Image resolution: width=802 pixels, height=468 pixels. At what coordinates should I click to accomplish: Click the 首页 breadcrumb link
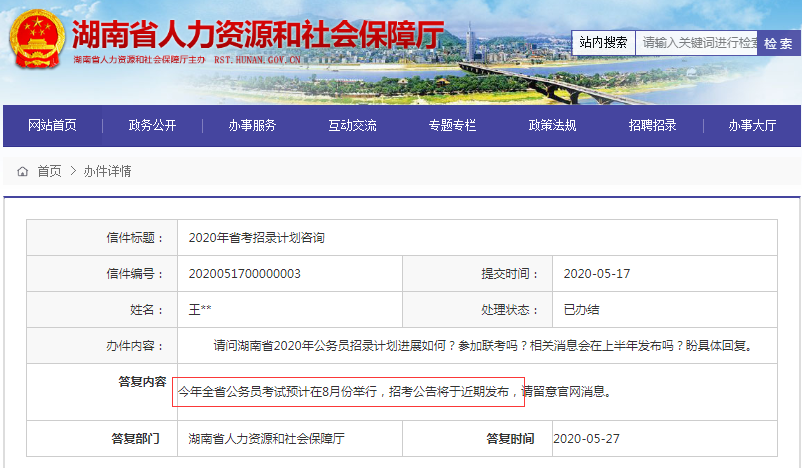[49, 171]
